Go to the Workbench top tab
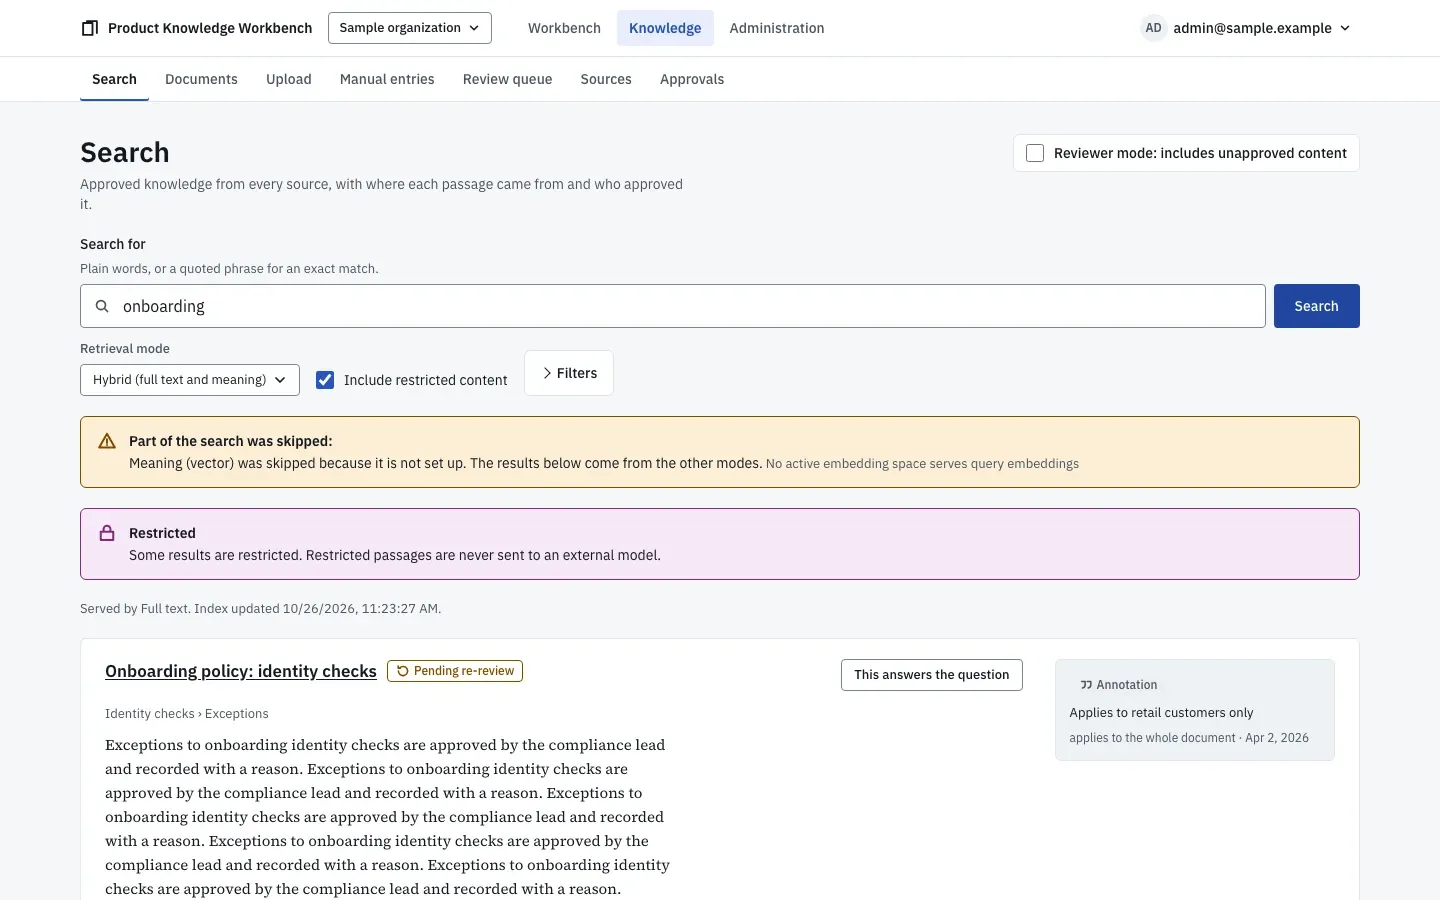Viewport: 1440px width, 900px height. pyautogui.click(x=564, y=28)
